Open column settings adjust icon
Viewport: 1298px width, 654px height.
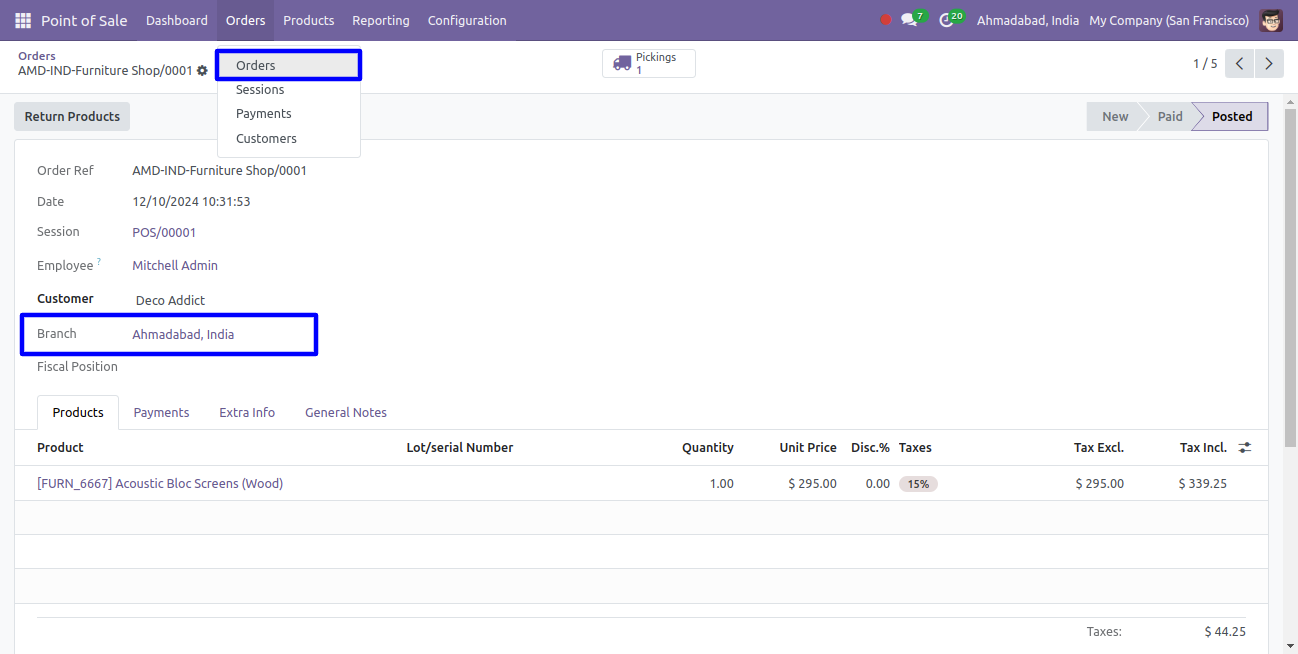tap(1245, 448)
